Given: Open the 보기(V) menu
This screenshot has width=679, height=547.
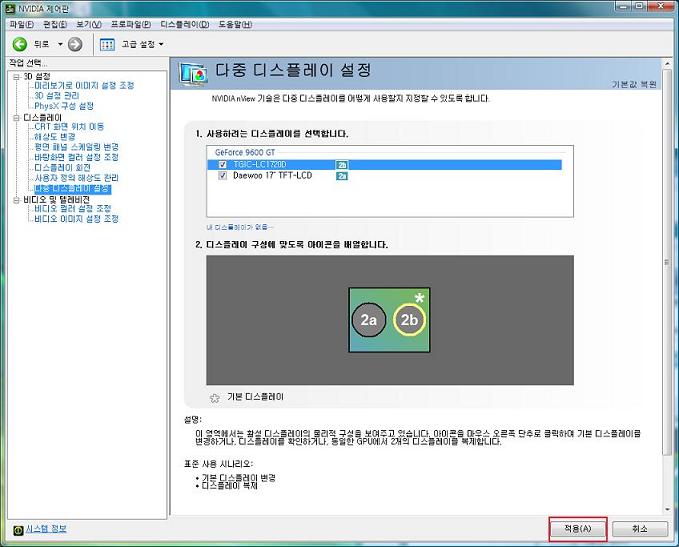Looking at the screenshot, I should point(89,24).
